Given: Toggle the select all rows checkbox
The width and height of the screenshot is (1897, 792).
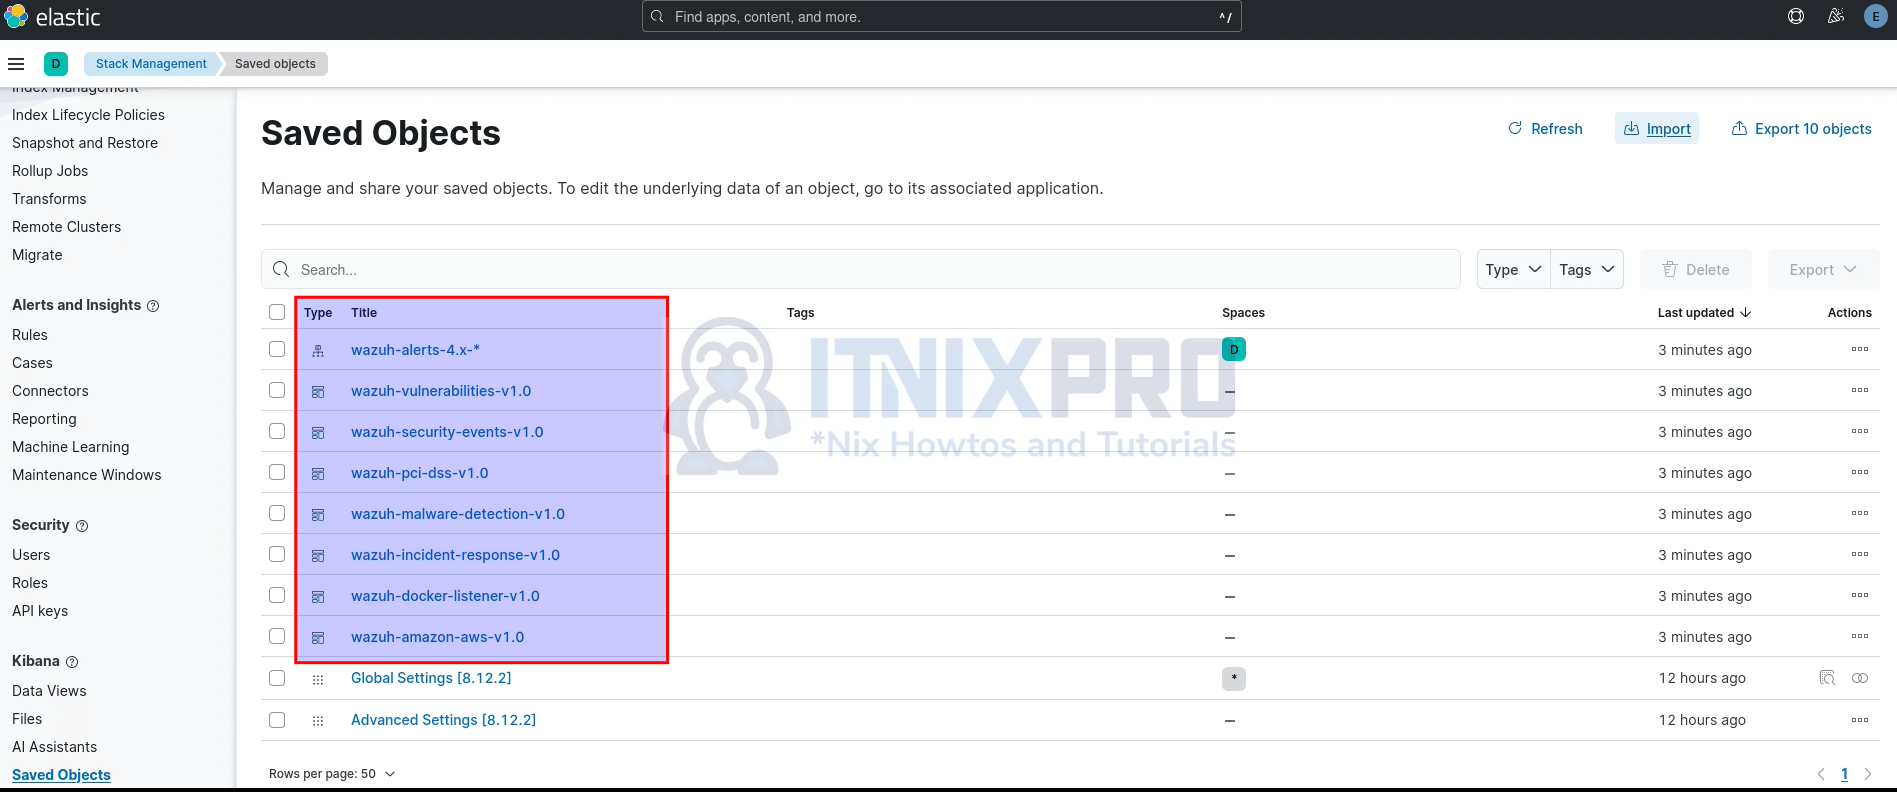Looking at the screenshot, I should click(x=277, y=312).
